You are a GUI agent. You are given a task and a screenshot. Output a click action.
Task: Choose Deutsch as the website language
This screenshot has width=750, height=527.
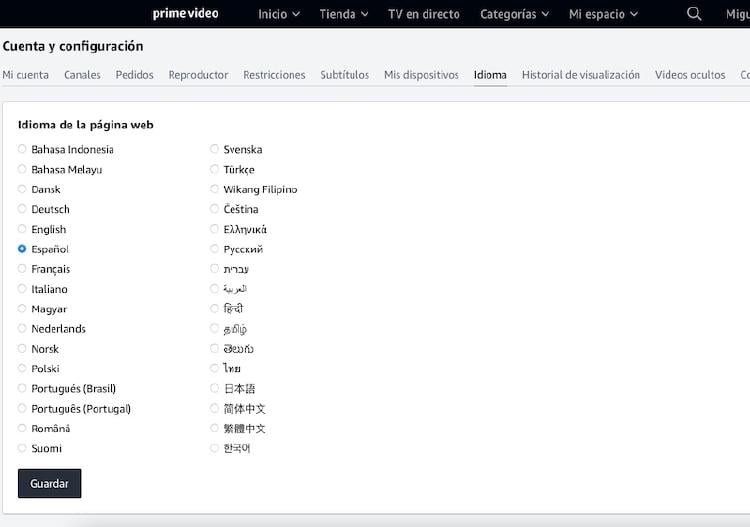(x=22, y=209)
